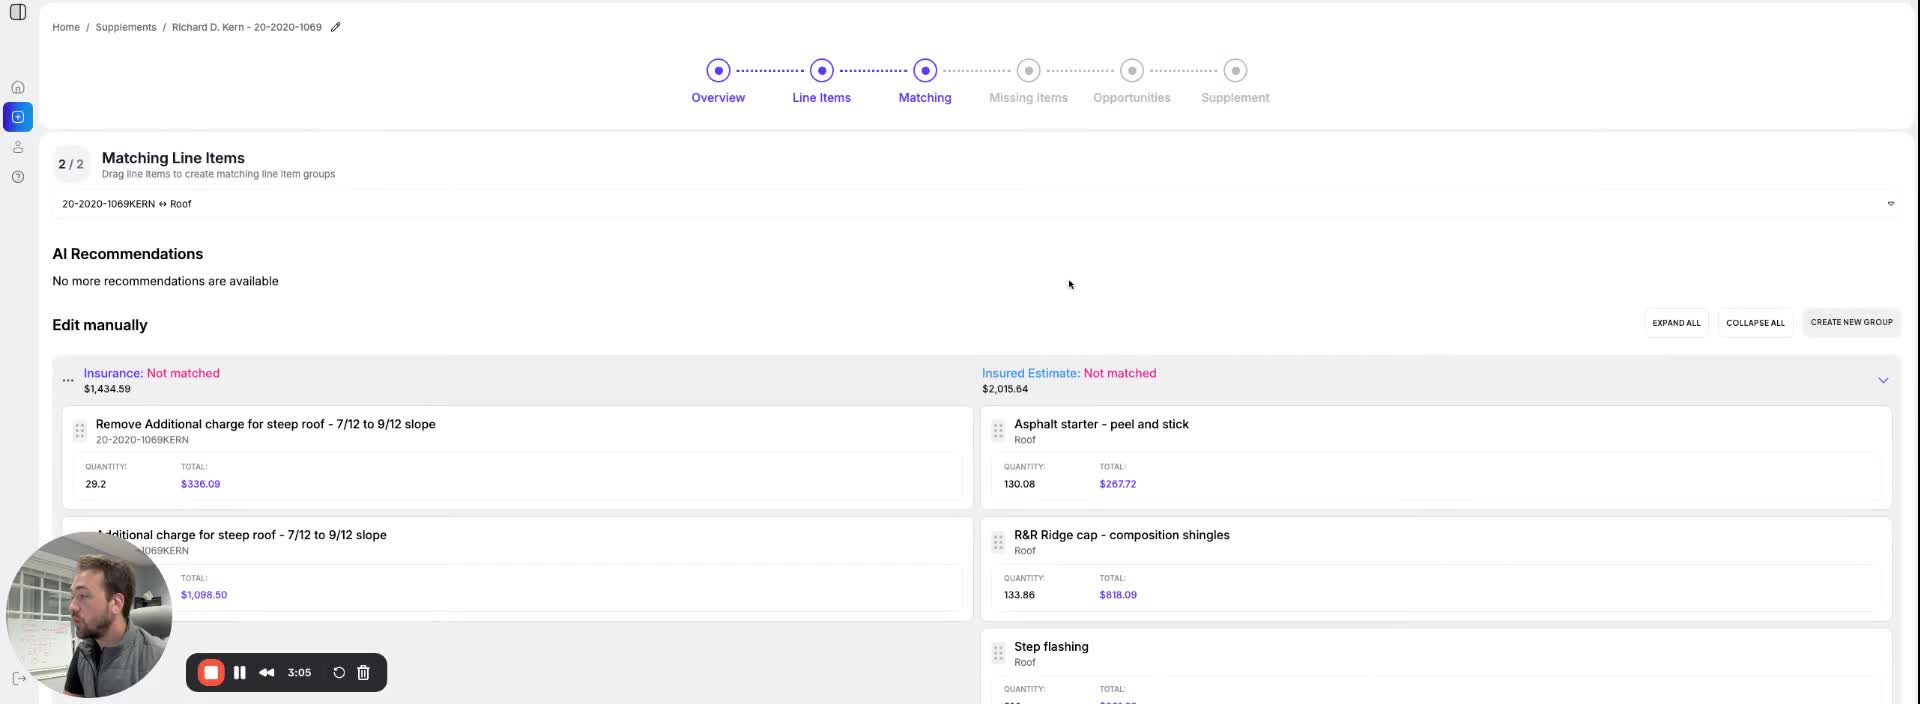Pause the screen recording
This screenshot has height=704, width=1920.
(x=240, y=672)
